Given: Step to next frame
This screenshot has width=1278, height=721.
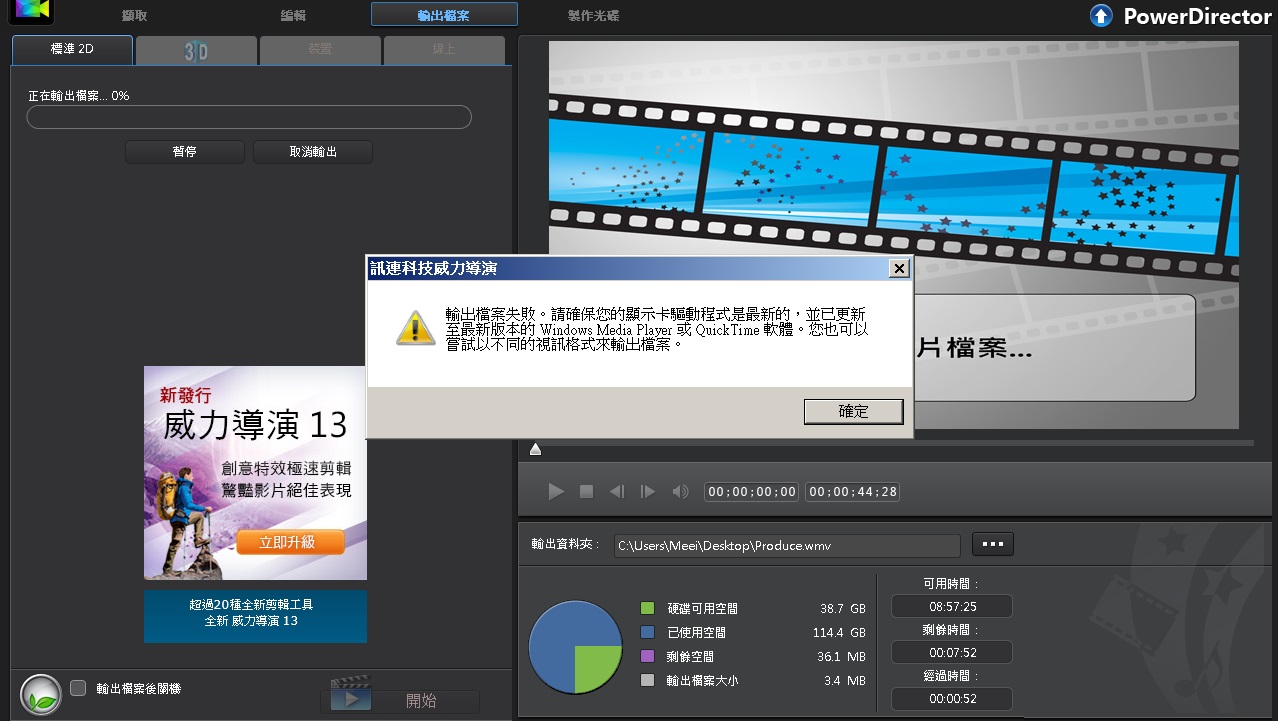Looking at the screenshot, I should click(x=648, y=491).
